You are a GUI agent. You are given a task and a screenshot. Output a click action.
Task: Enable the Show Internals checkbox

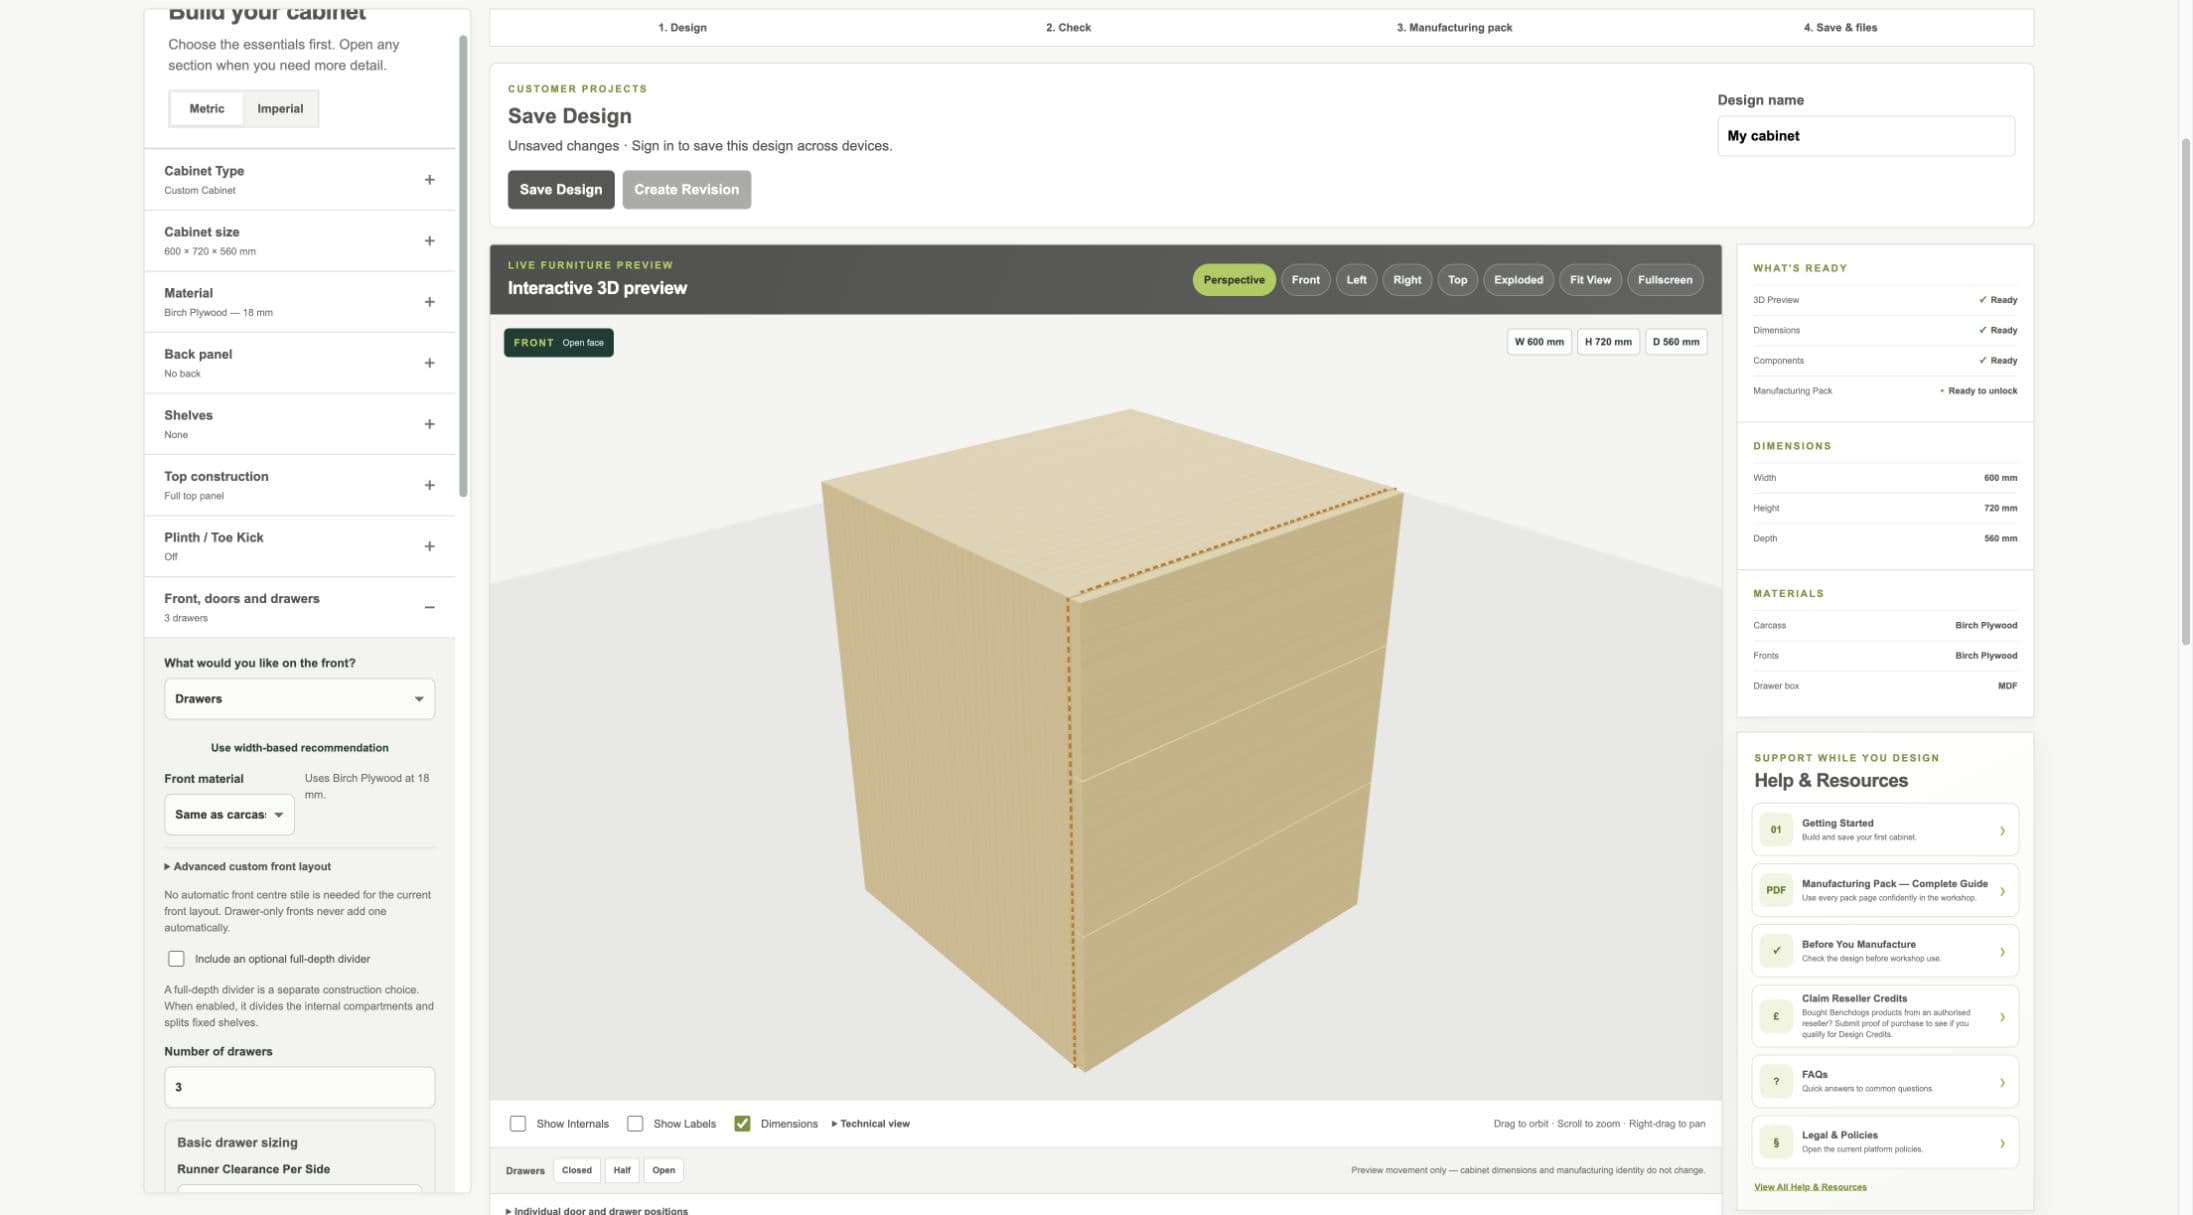coord(518,1123)
